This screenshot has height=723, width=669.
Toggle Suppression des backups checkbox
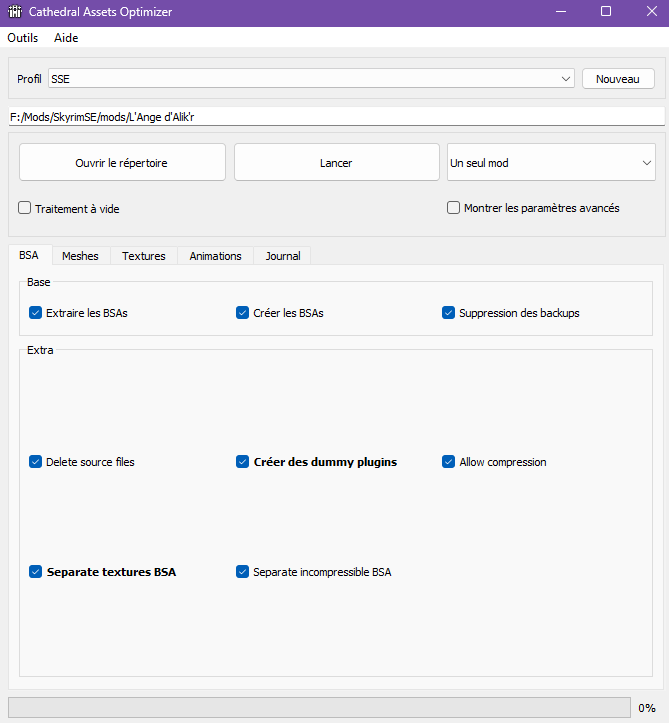(x=449, y=313)
